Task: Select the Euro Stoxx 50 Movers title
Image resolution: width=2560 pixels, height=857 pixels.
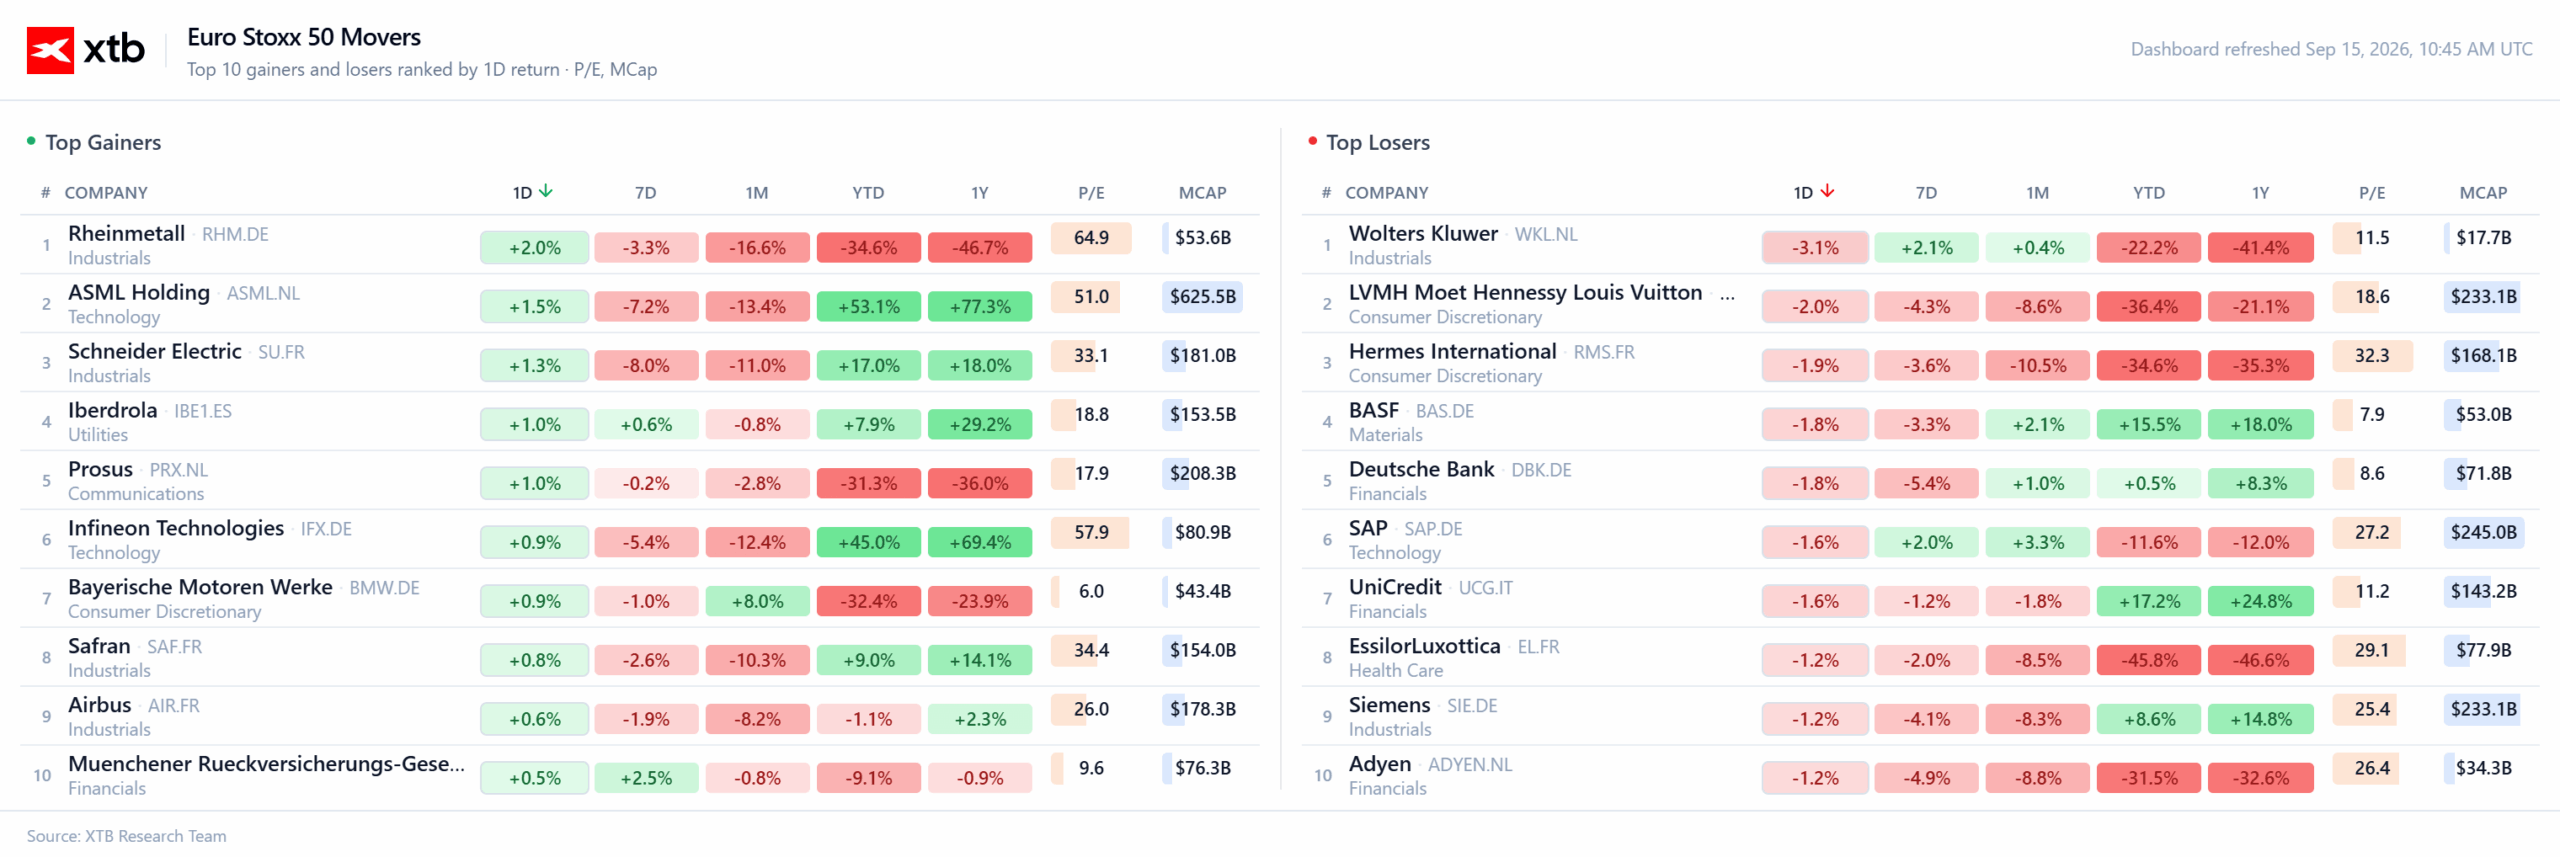Action: pos(304,37)
